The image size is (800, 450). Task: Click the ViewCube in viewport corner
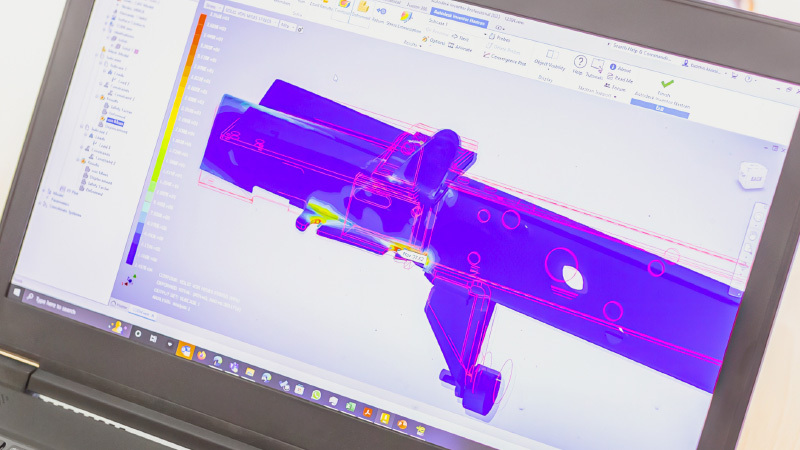coord(748,175)
